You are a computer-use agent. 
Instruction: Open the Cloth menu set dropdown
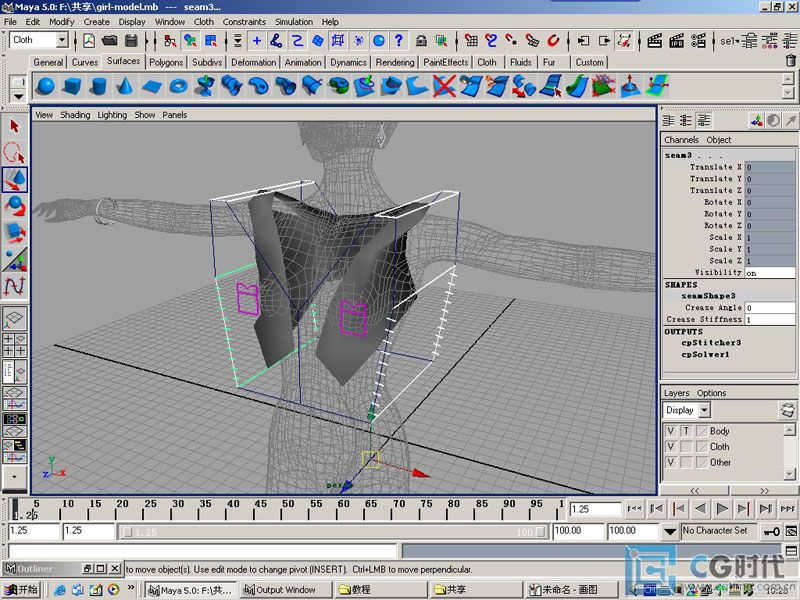pyautogui.click(x=62, y=40)
